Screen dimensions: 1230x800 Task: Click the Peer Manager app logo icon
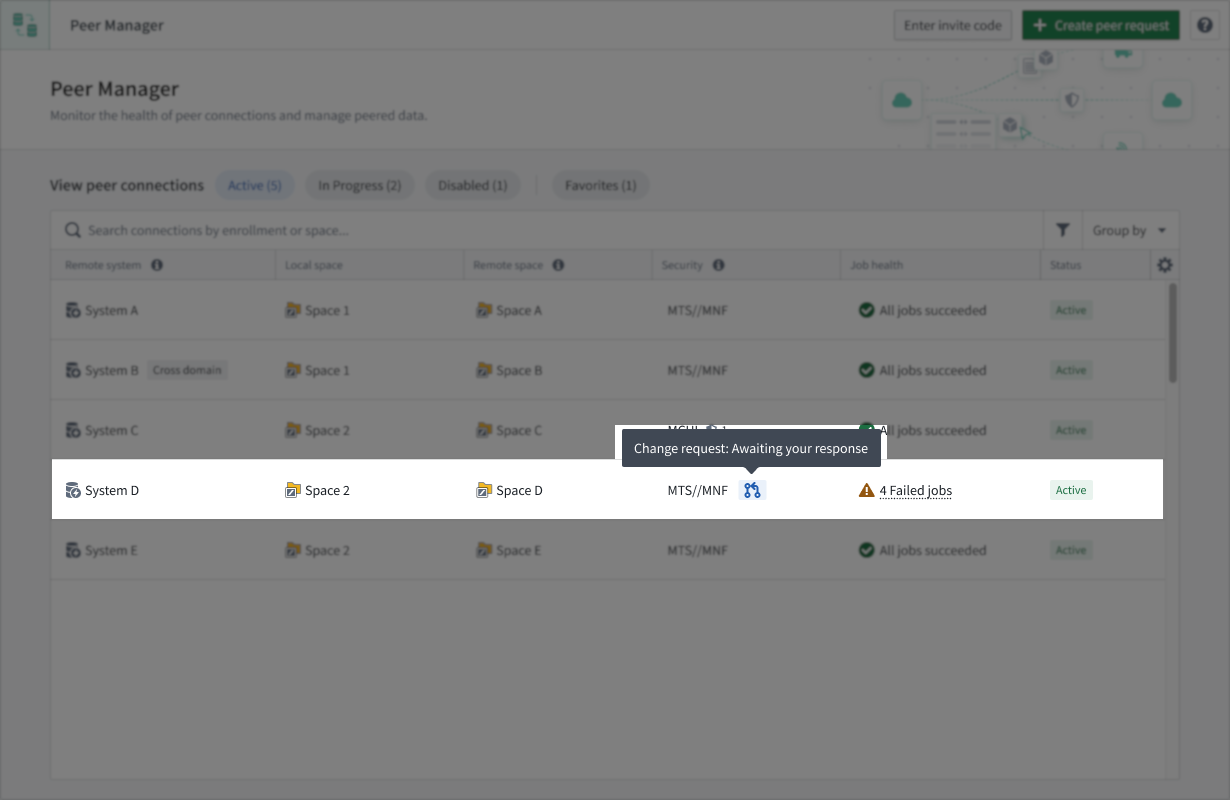[x=25, y=25]
